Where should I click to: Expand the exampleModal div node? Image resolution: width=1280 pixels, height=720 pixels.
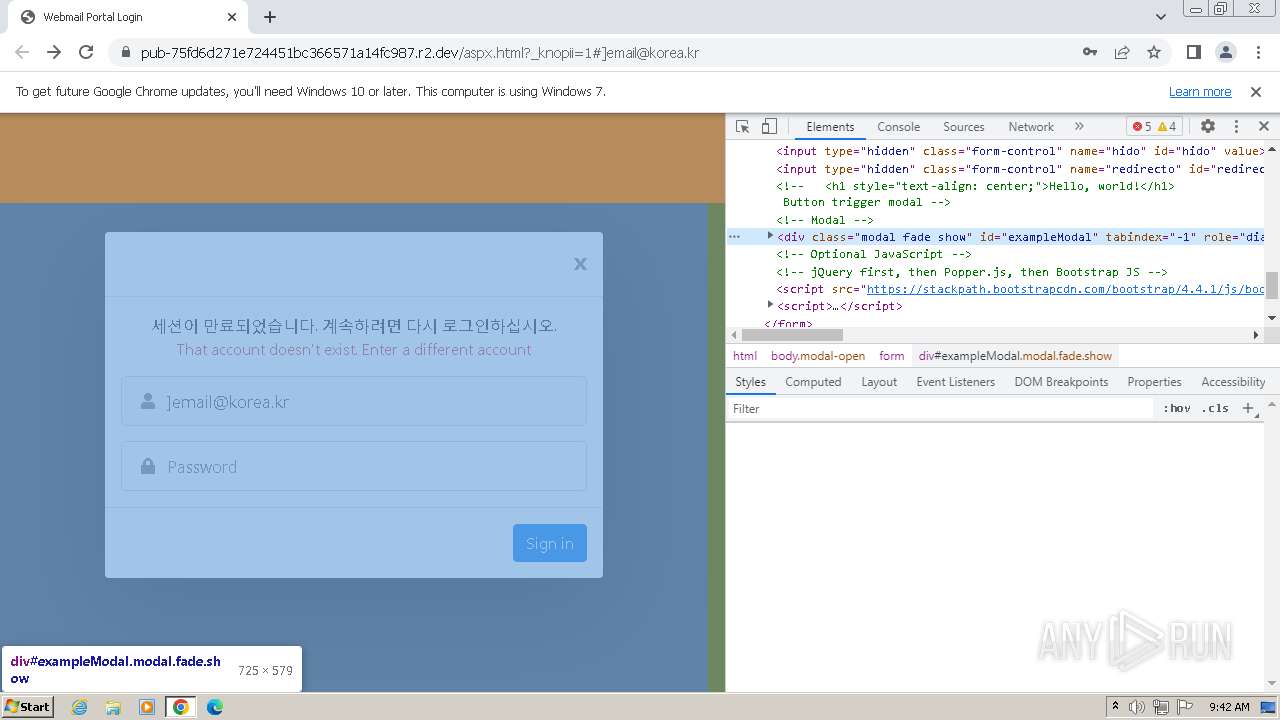pyautogui.click(x=770, y=236)
